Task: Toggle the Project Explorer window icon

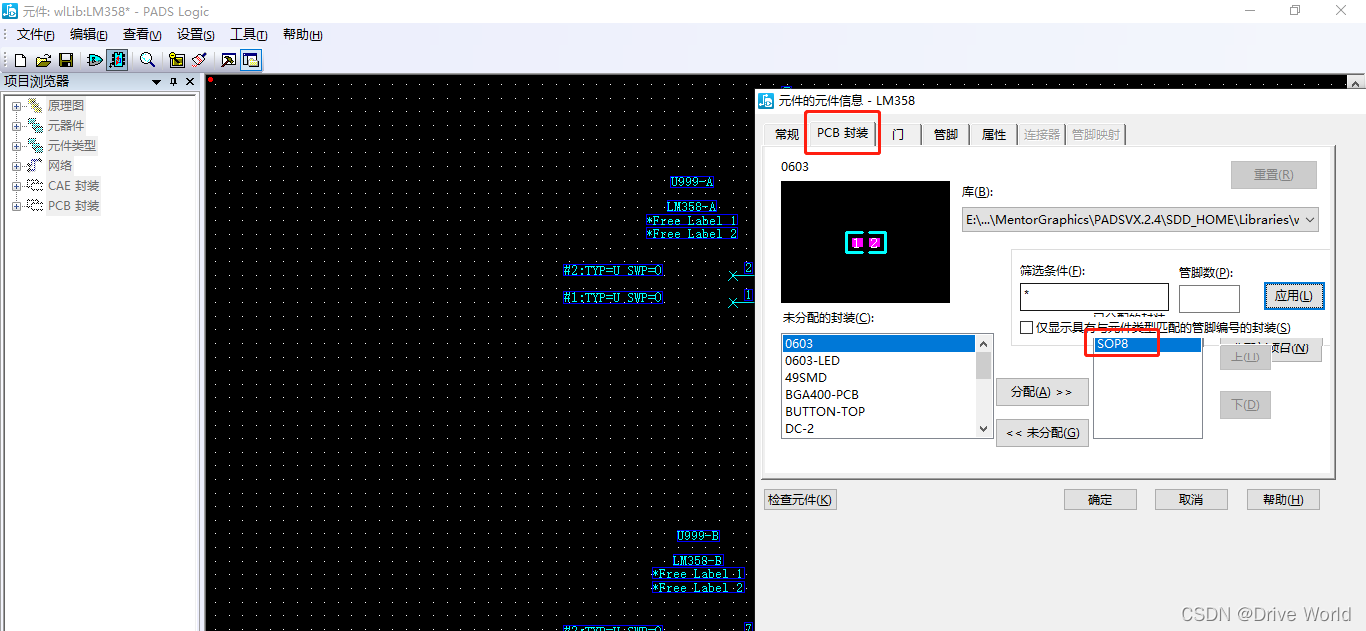Action: pos(251,60)
